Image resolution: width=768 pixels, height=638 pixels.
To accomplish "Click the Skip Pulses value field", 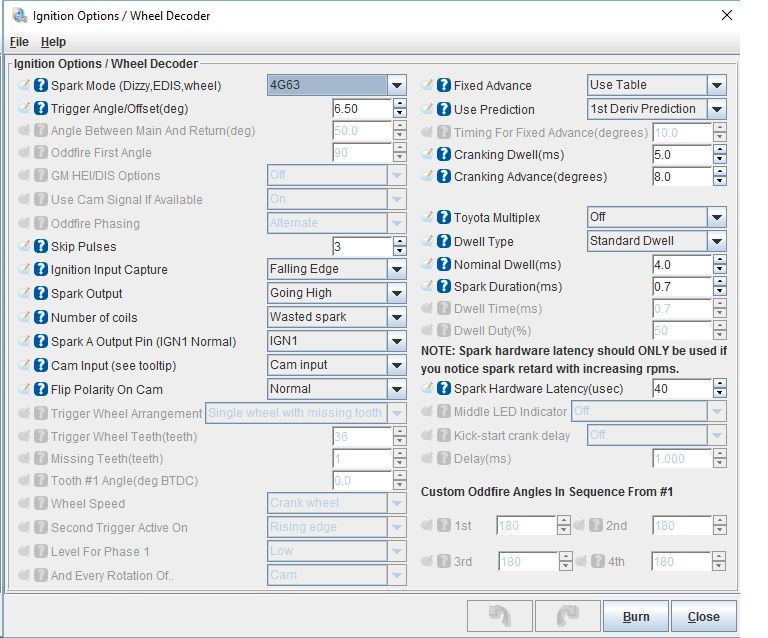I will [x=361, y=246].
